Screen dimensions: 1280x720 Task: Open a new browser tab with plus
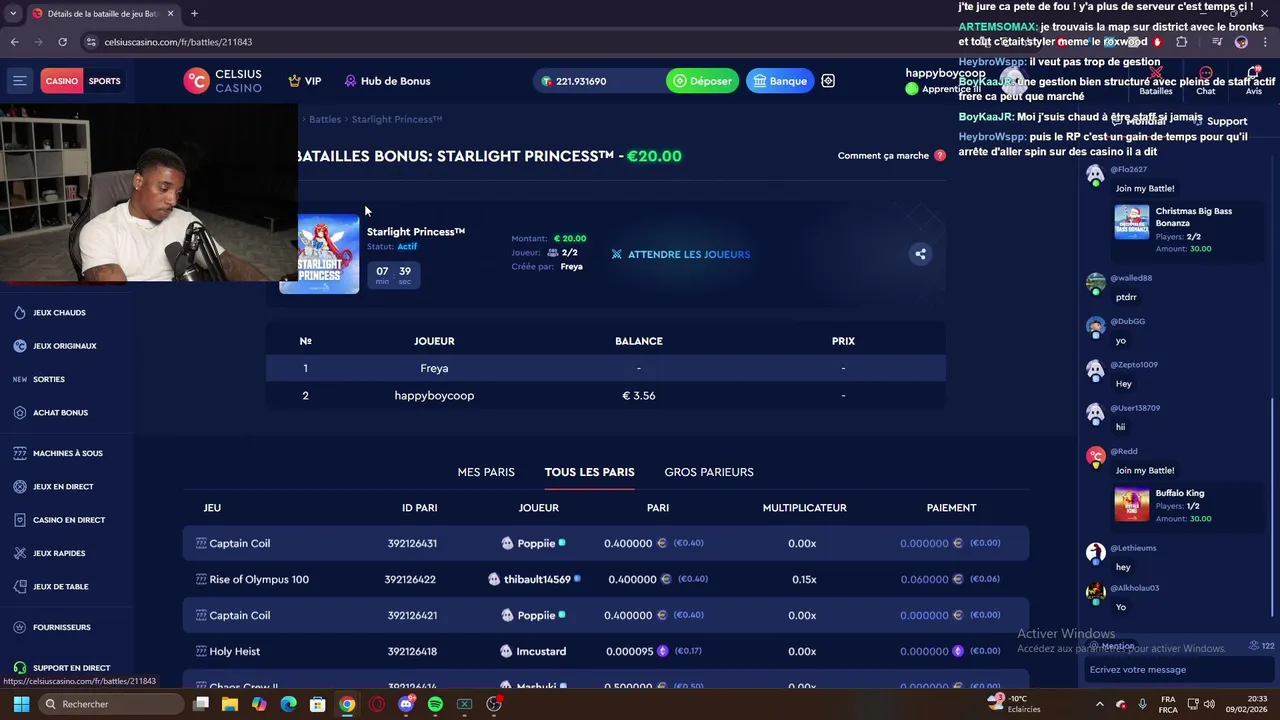click(194, 14)
